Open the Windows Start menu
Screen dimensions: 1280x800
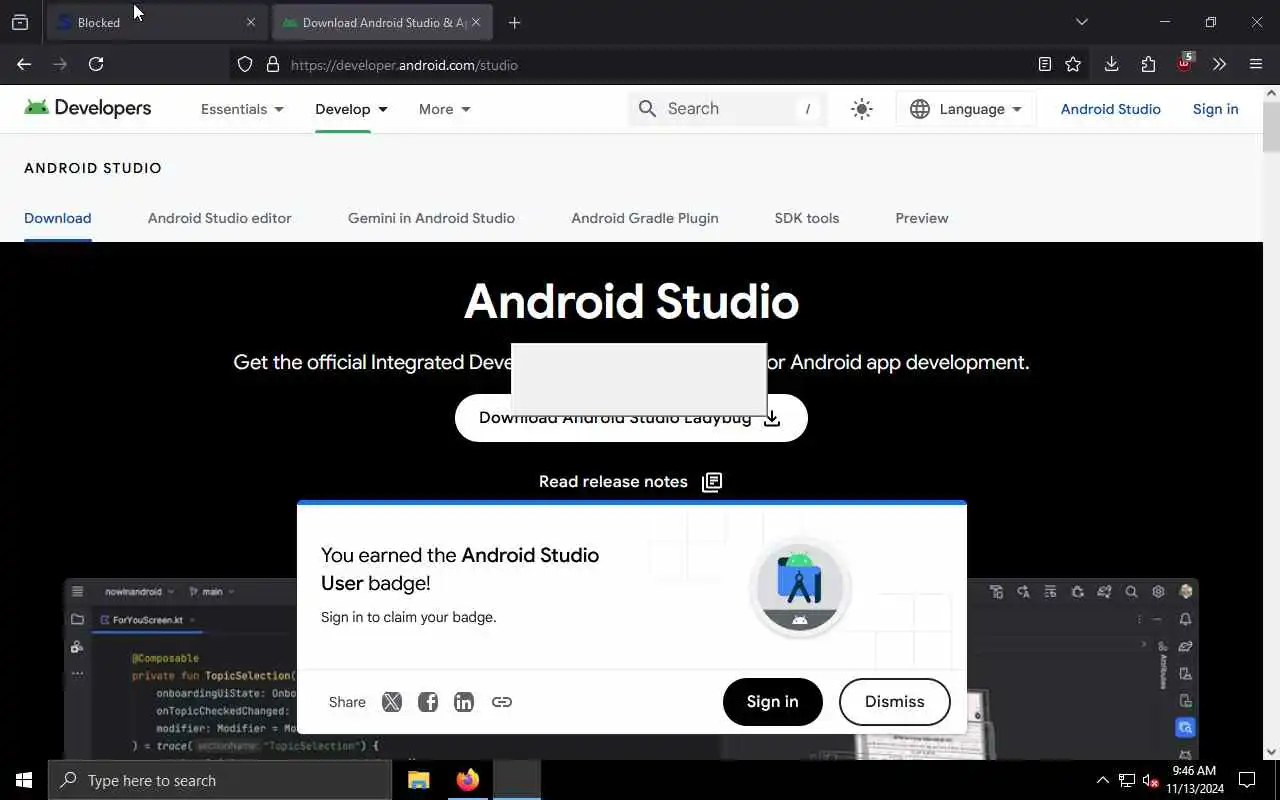[24, 780]
